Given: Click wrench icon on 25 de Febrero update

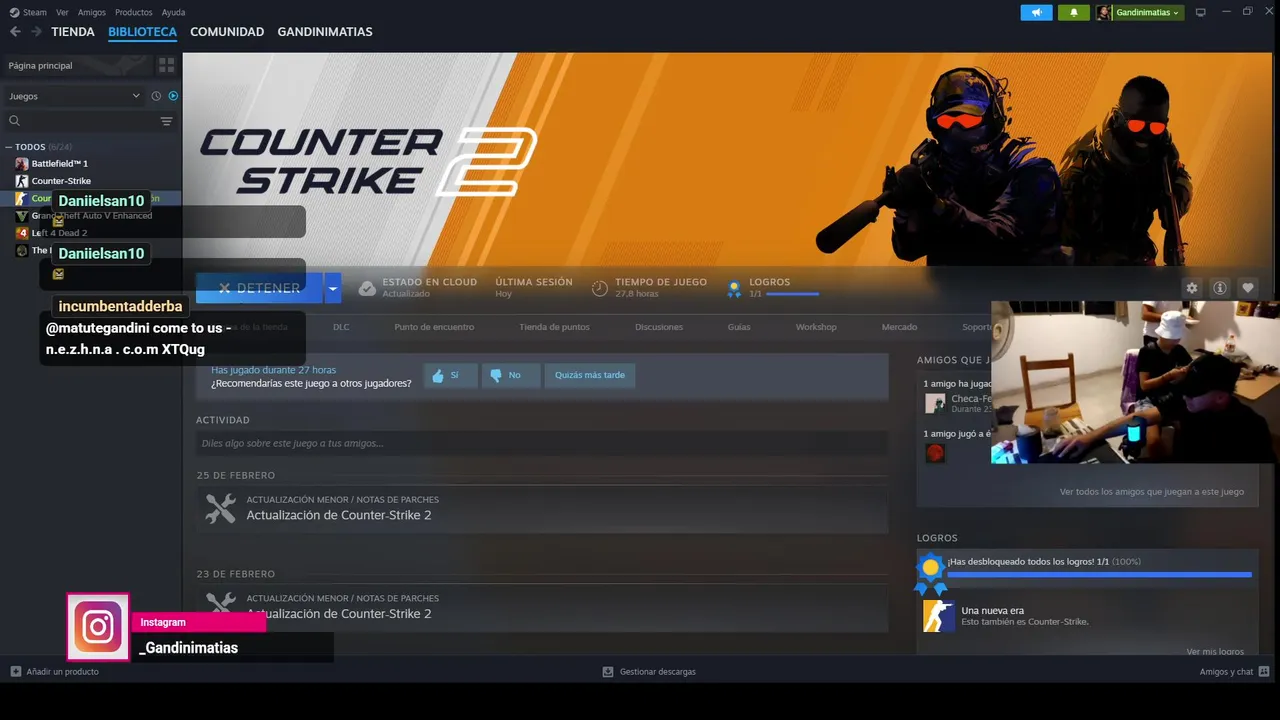Looking at the screenshot, I should 220,508.
